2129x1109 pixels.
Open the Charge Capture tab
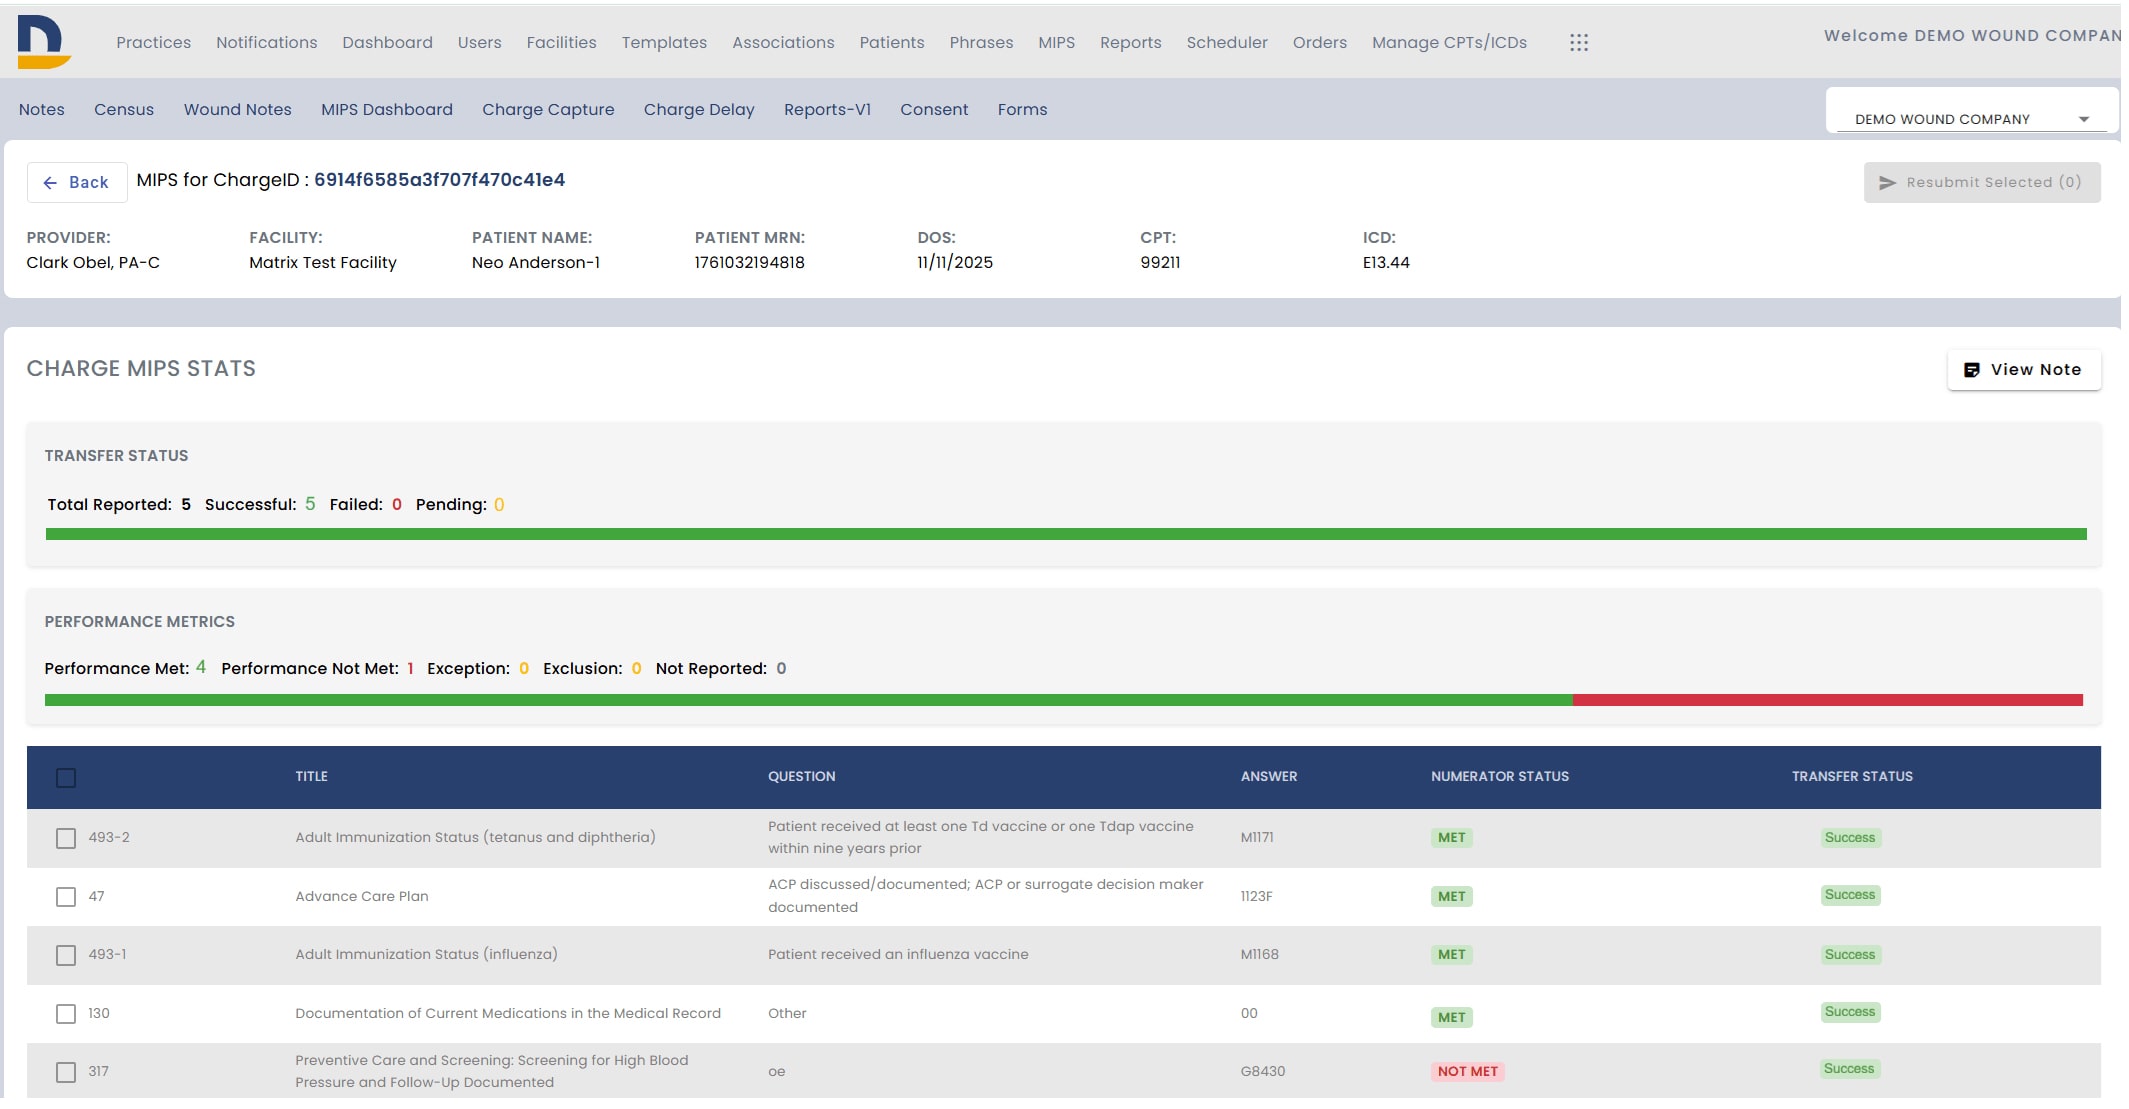tap(548, 109)
